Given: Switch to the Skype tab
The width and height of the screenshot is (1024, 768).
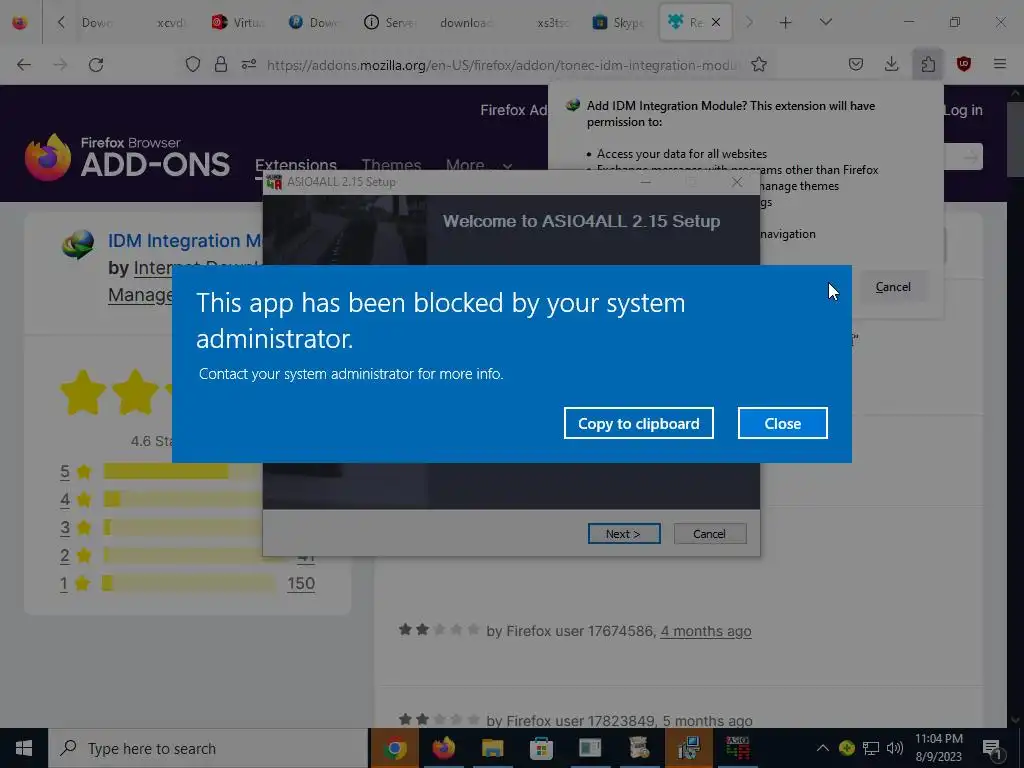Looking at the screenshot, I should (x=619, y=23).
